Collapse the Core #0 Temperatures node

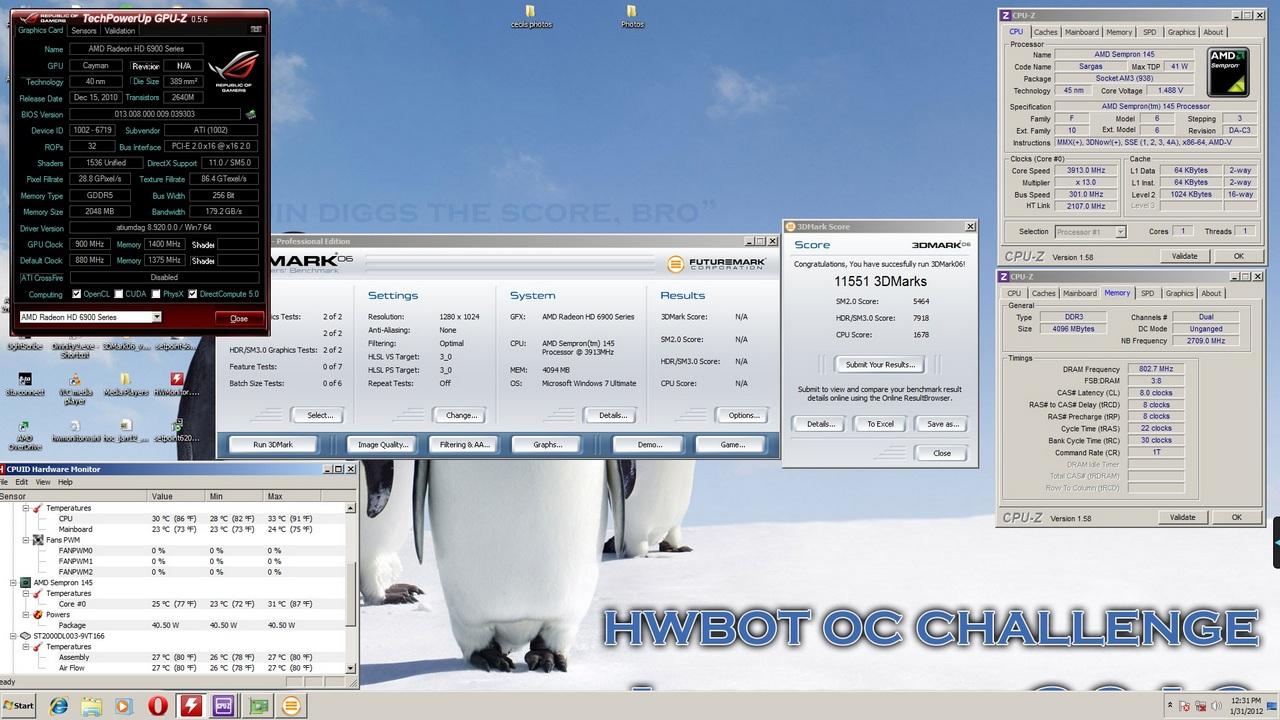pyautogui.click(x=26, y=593)
